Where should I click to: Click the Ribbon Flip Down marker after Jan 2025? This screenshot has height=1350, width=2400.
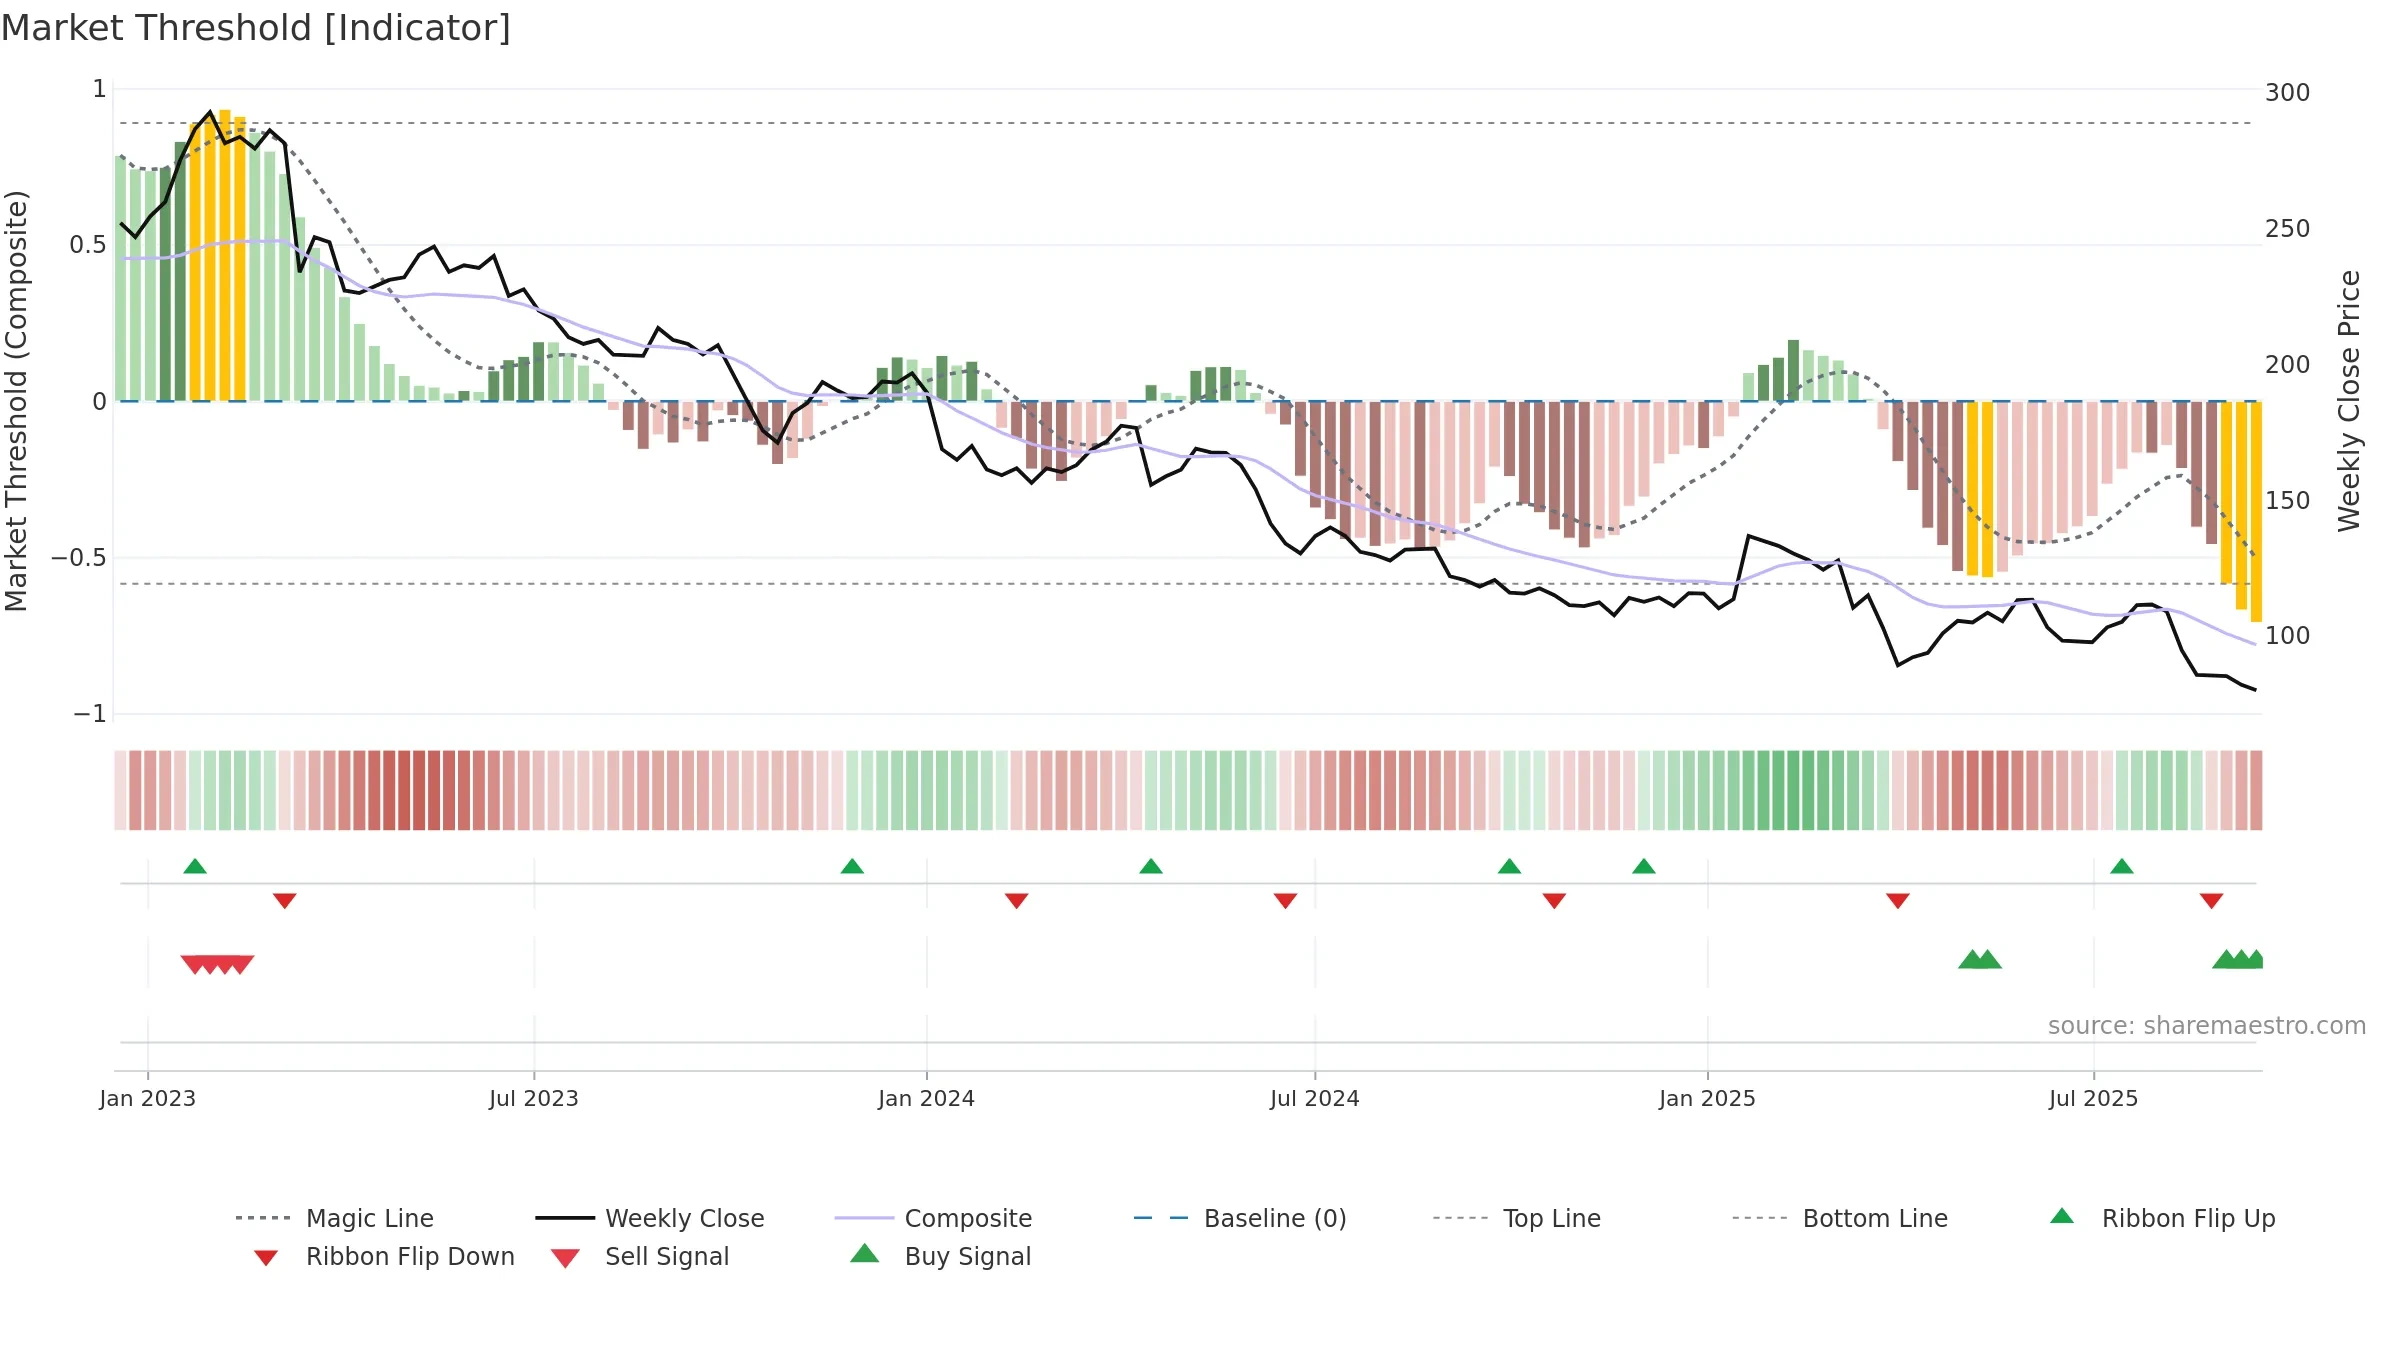click(x=1898, y=901)
